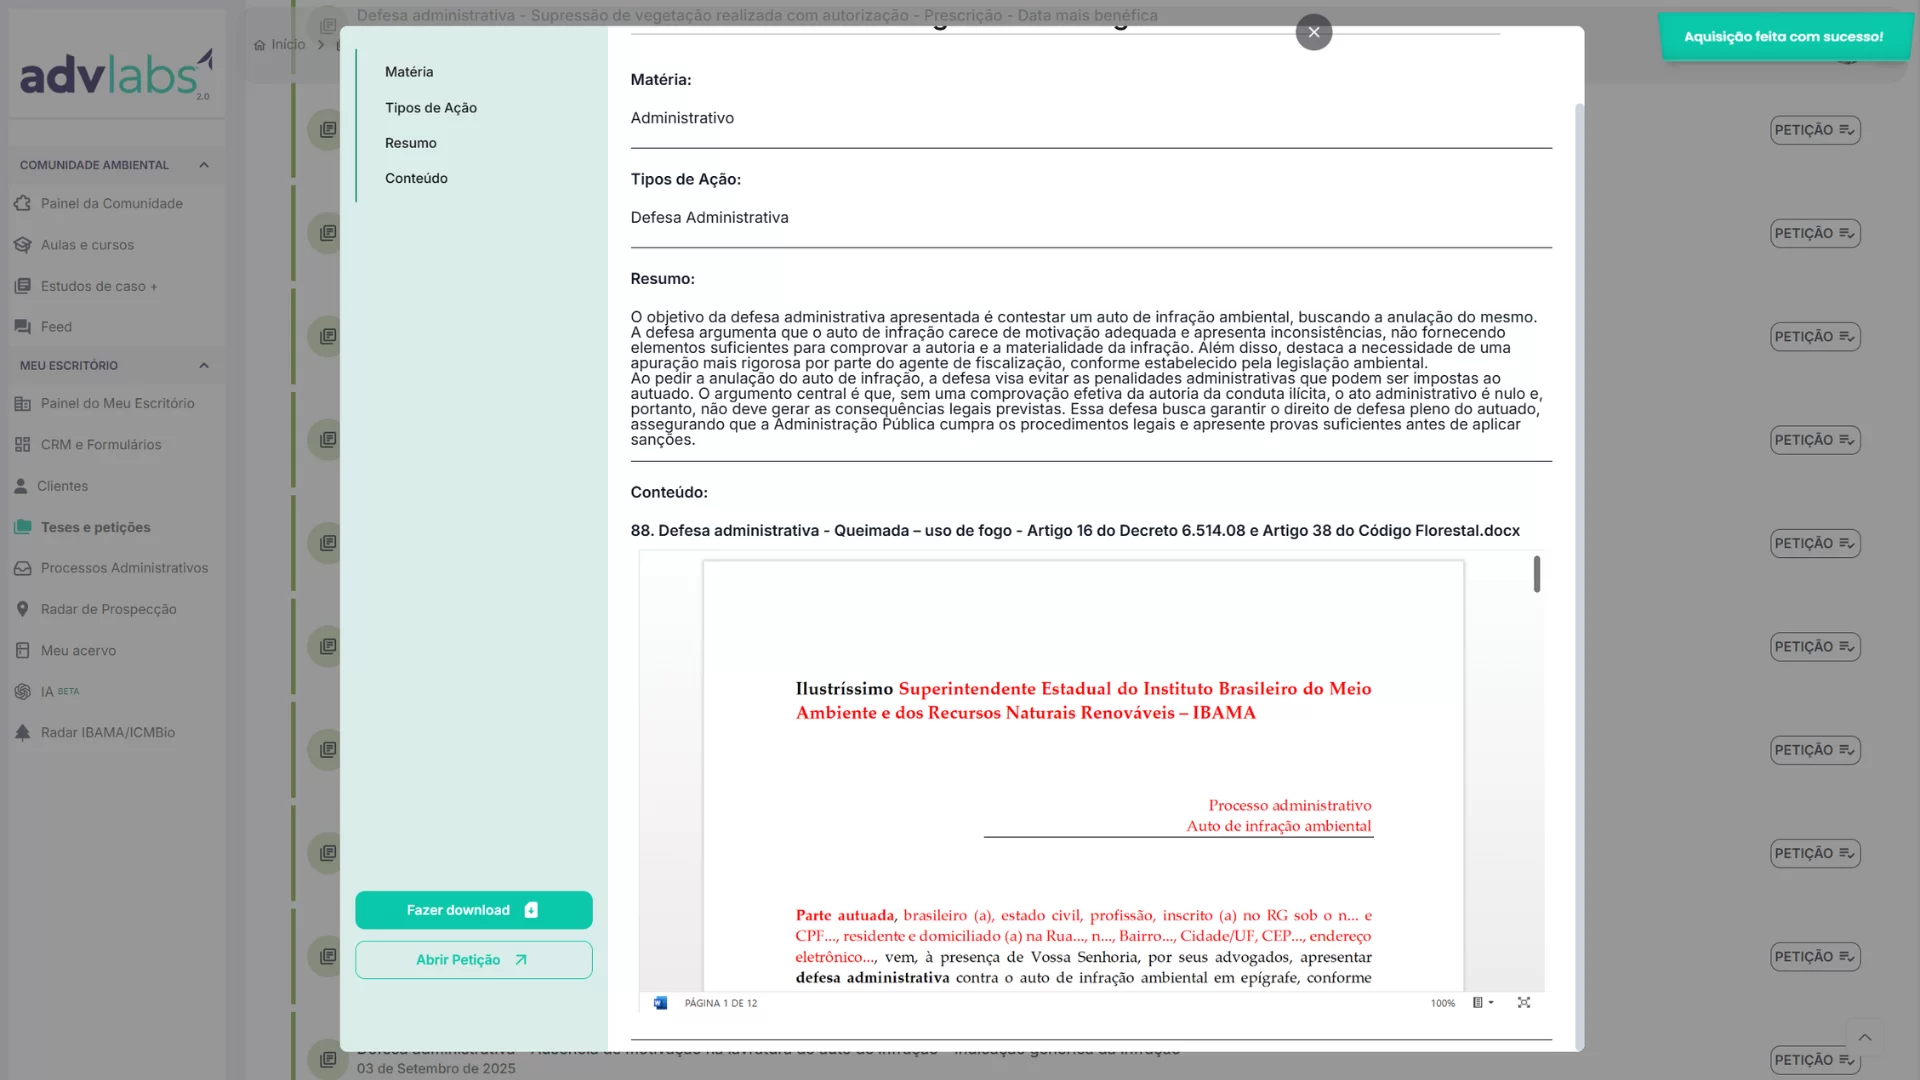Click the Fazer download button
Image resolution: width=1920 pixels, height=1080 pixels.
click(473, 910)
